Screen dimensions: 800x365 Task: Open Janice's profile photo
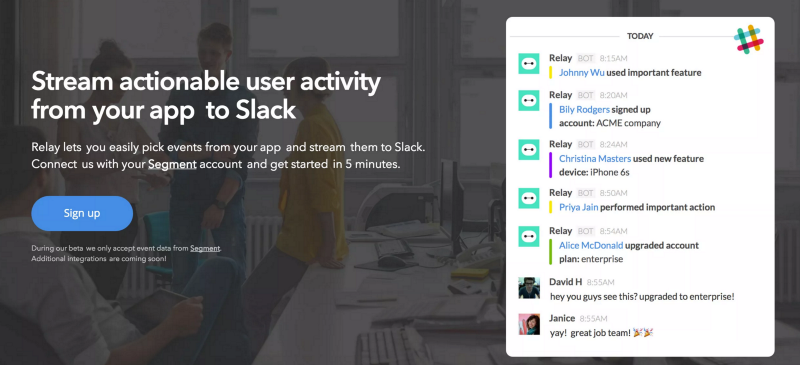point(529,324)
